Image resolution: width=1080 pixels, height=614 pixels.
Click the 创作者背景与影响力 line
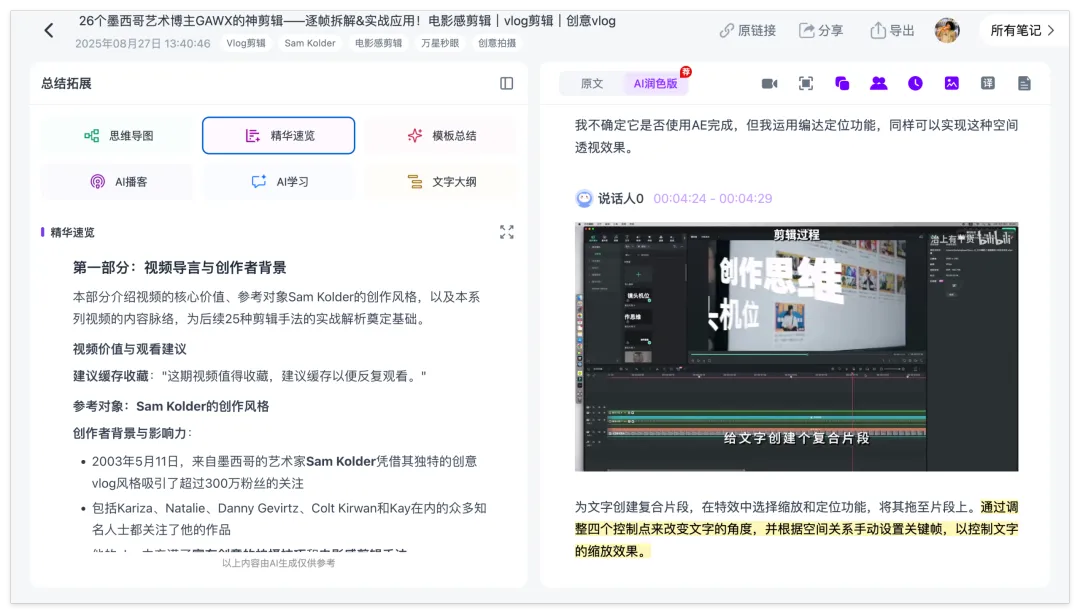click(x=132, y=433)
